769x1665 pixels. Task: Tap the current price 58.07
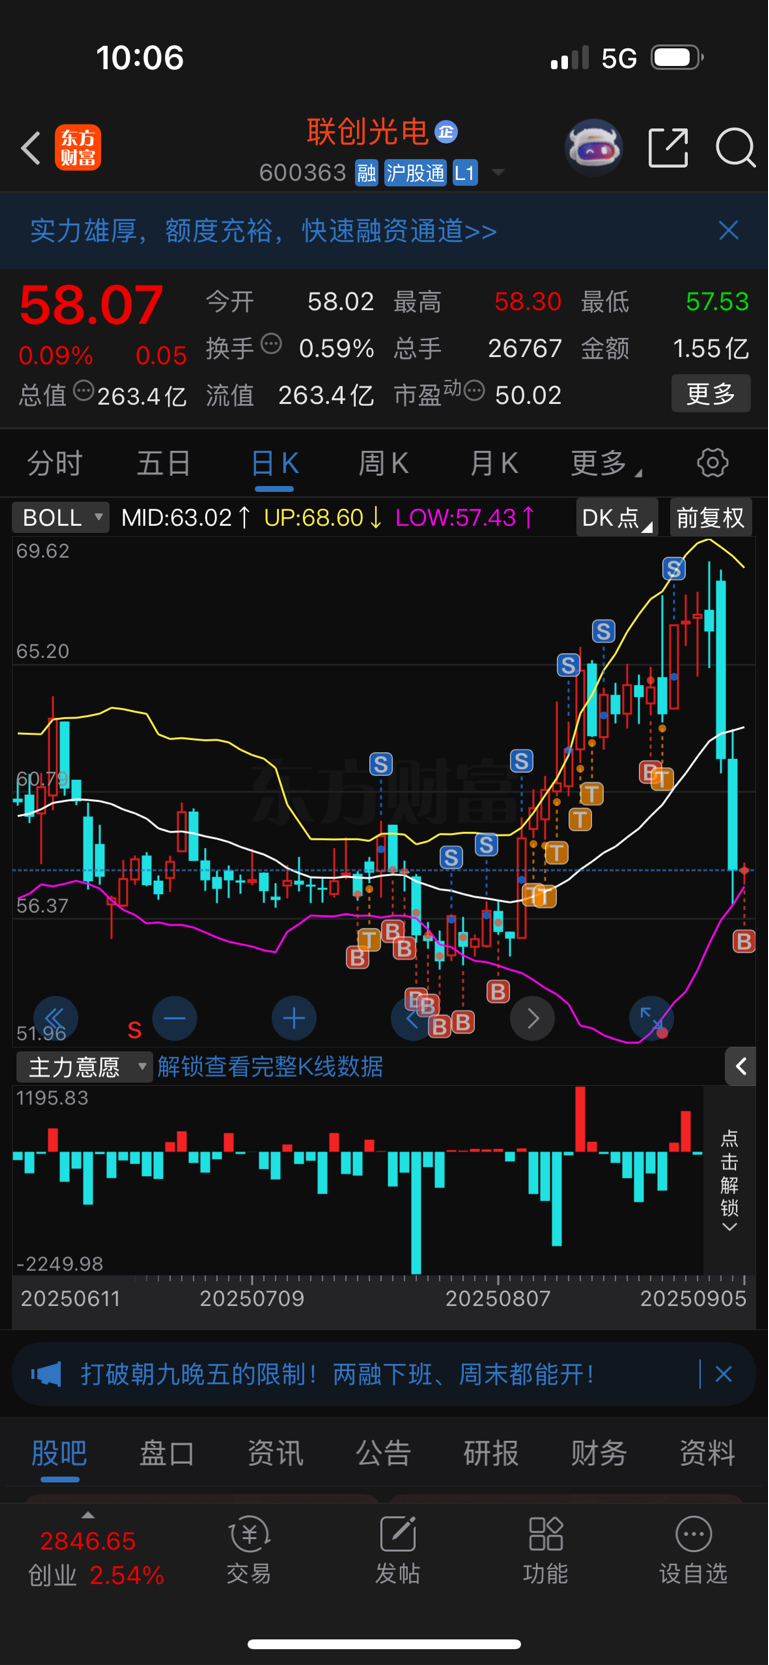tap(91, 306)
